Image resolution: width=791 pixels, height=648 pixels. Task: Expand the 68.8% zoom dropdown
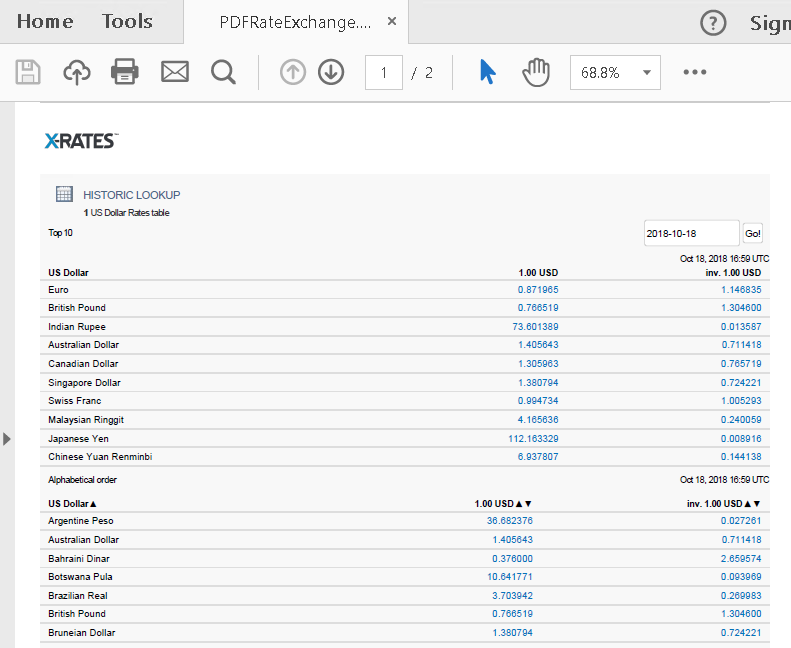[x=647, y=73]
